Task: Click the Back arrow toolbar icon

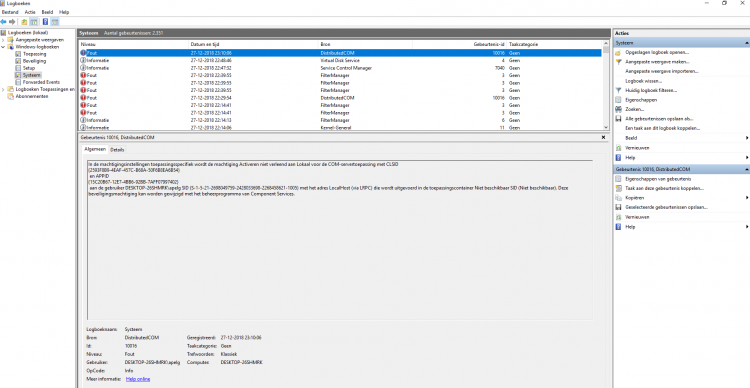Action: pyautogui.click(x=4, y=22)
